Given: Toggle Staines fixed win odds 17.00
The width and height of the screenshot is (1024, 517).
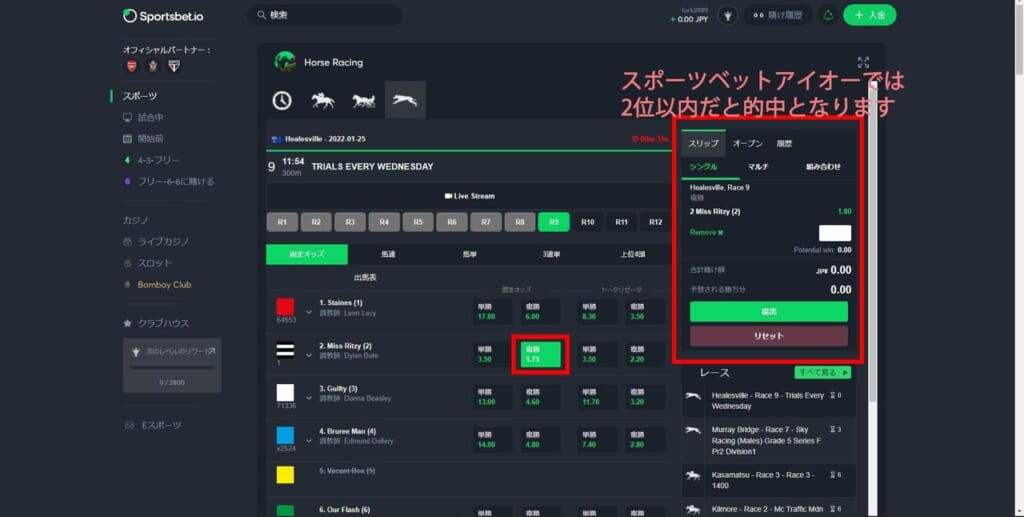Looking at the screenshot, I should (x=492, y=311).
